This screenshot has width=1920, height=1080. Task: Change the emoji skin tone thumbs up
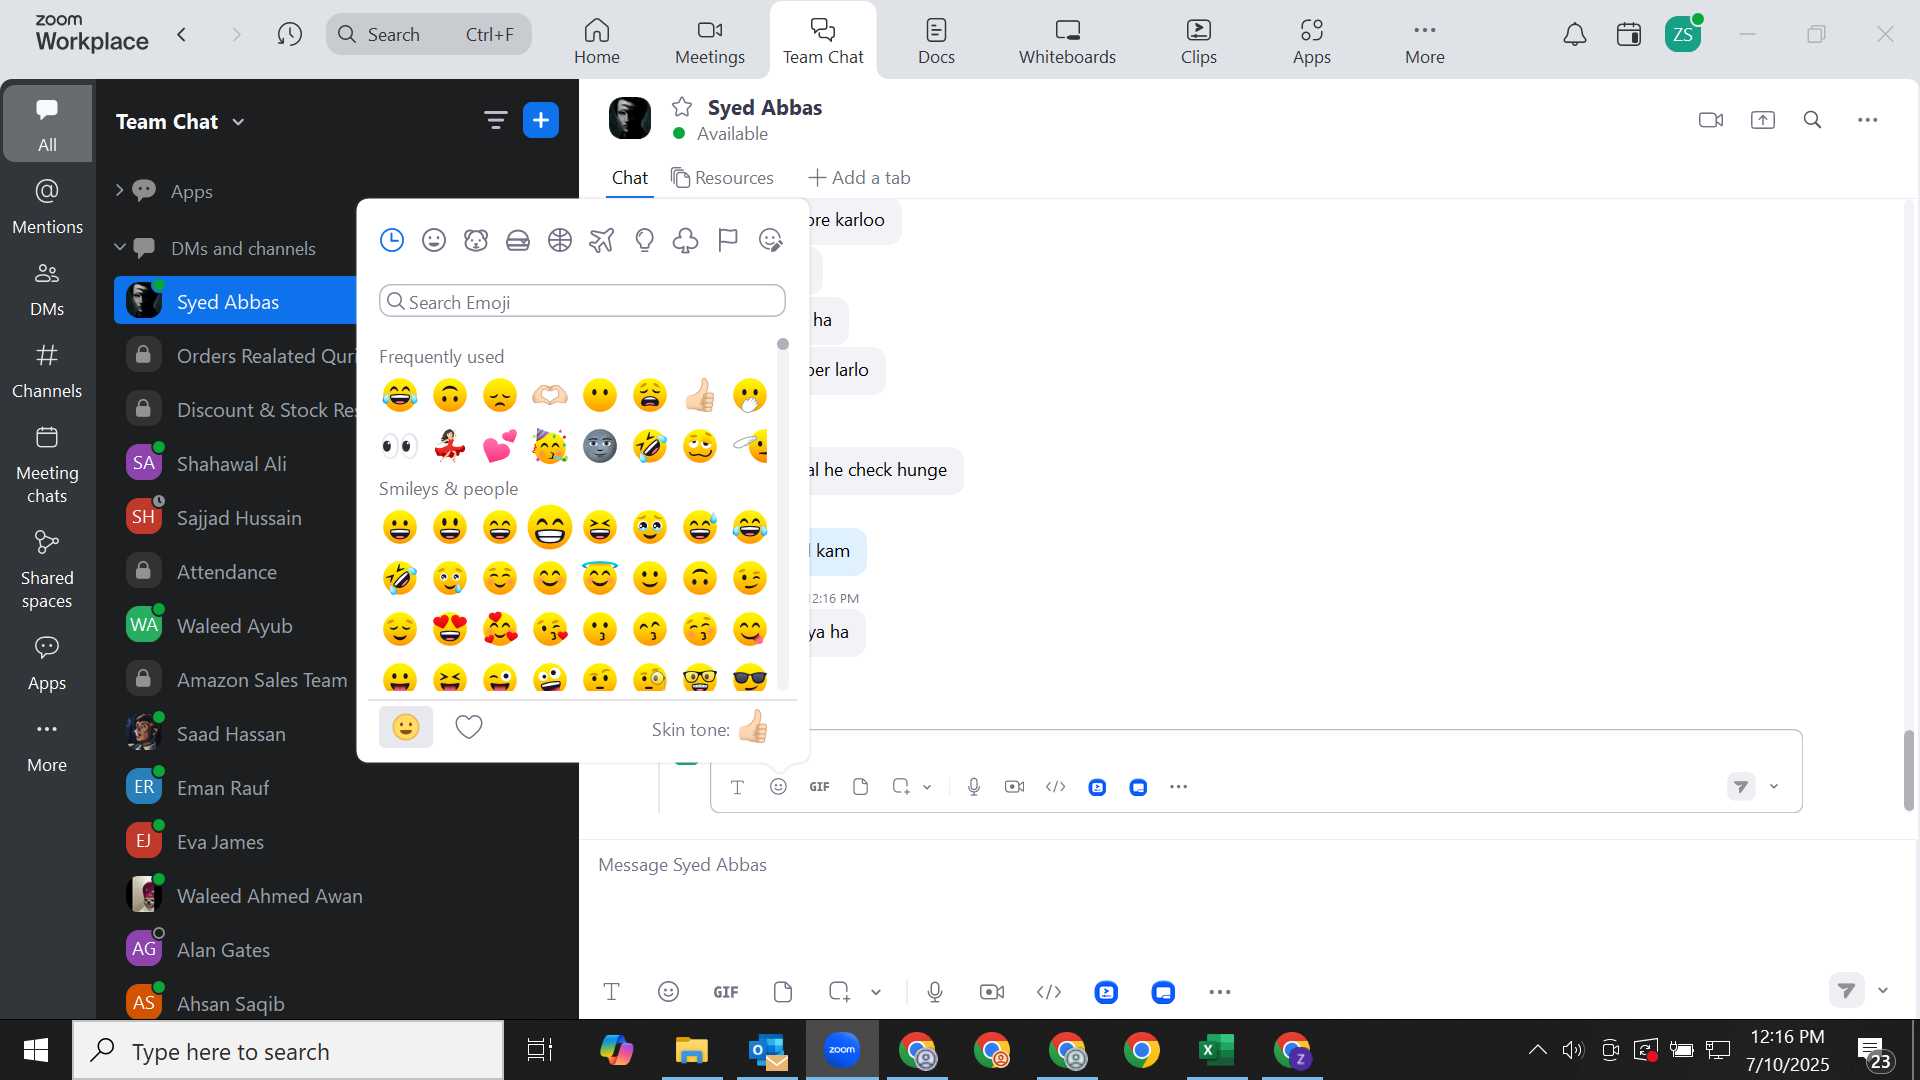(754, 727)
